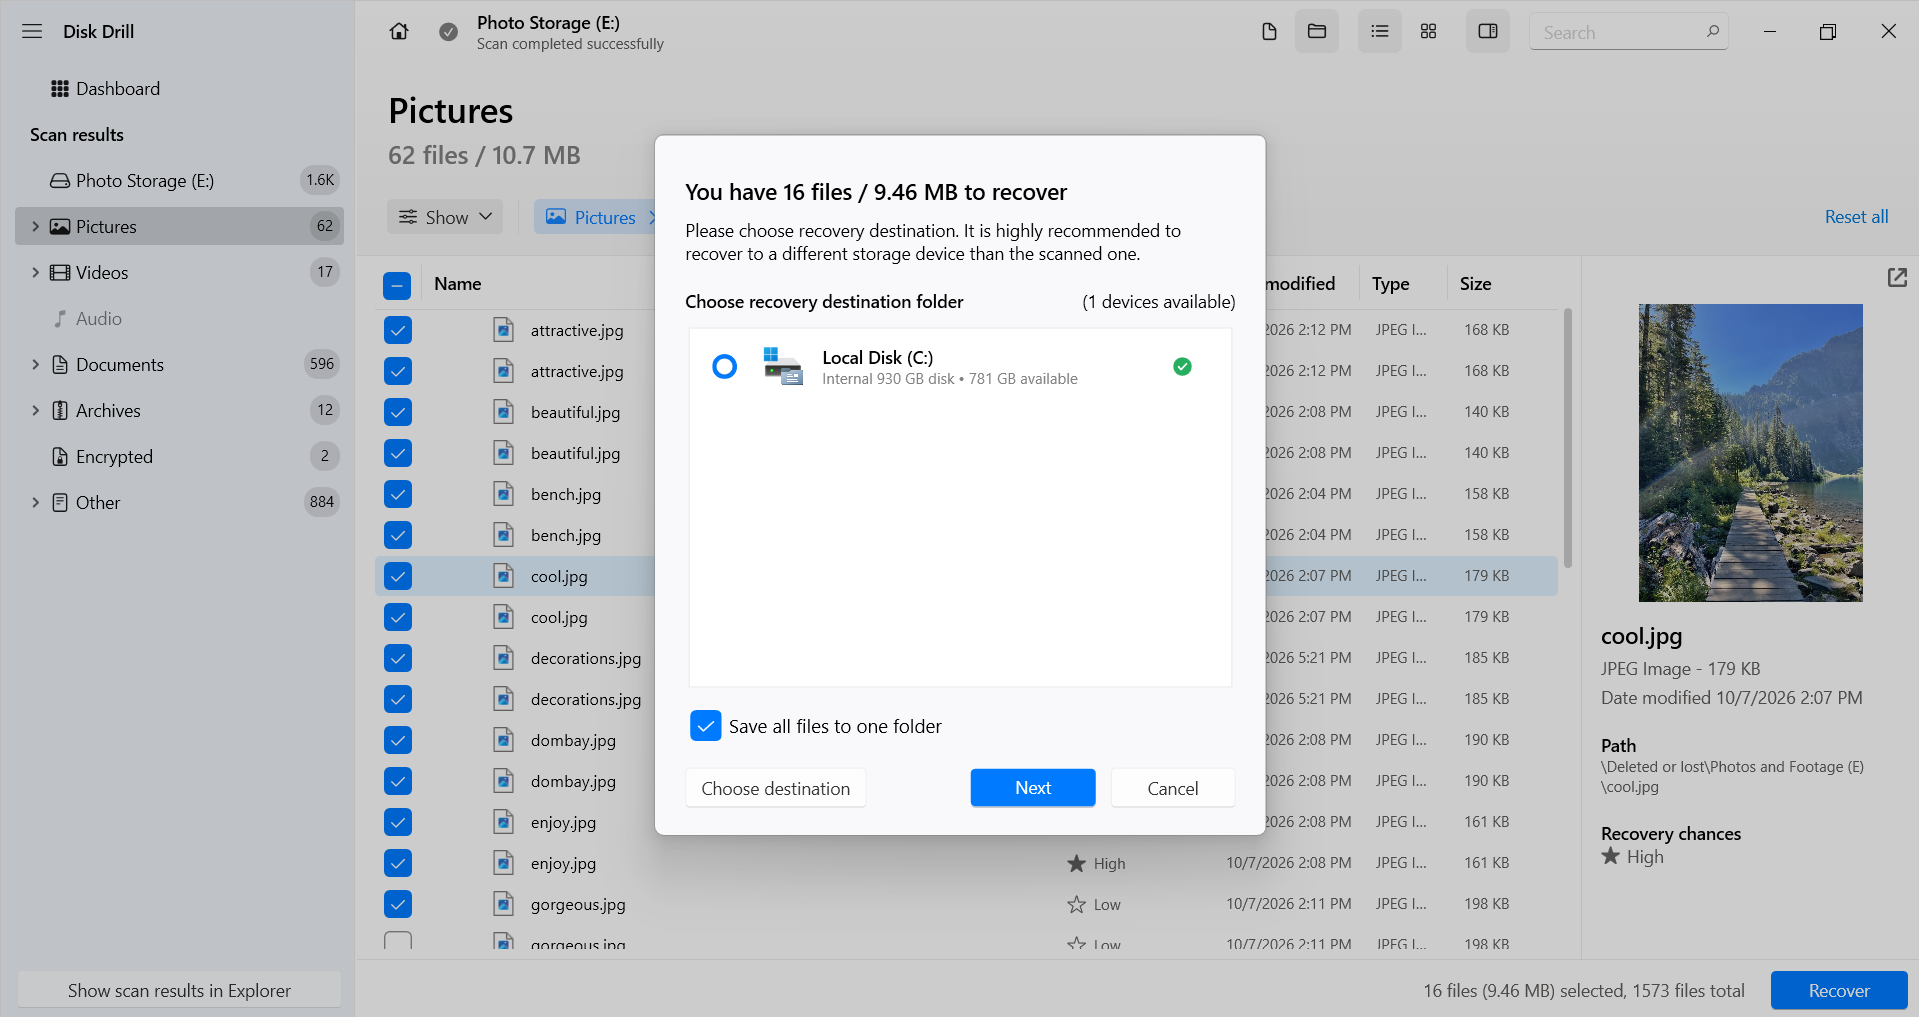Click the Reset all link

point(1856,217)
